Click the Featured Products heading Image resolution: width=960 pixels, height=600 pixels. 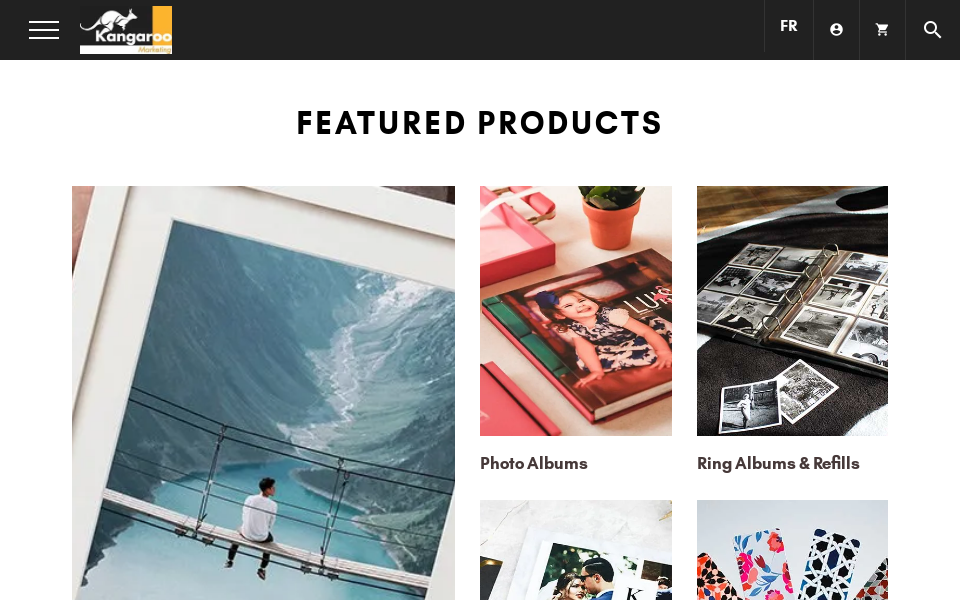[x=479, y=123]
